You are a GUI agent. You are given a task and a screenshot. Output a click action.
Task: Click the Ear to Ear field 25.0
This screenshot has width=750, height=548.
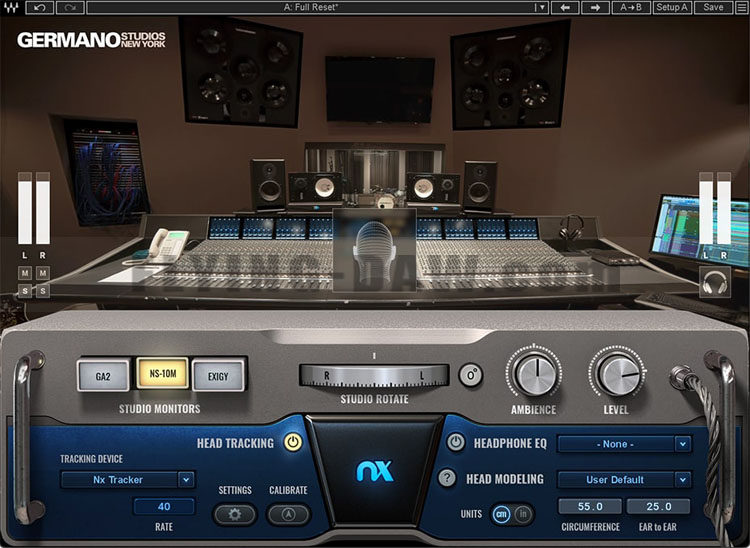click(x=659, y=506)
